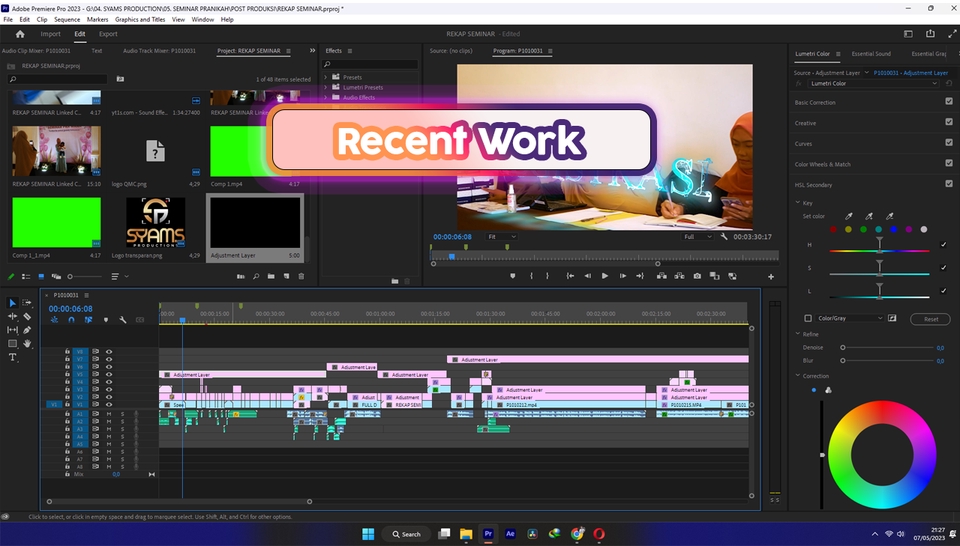Click Find magnifier in Project panel footer
The width and height of the screenshot is (960, 546).
256,277
